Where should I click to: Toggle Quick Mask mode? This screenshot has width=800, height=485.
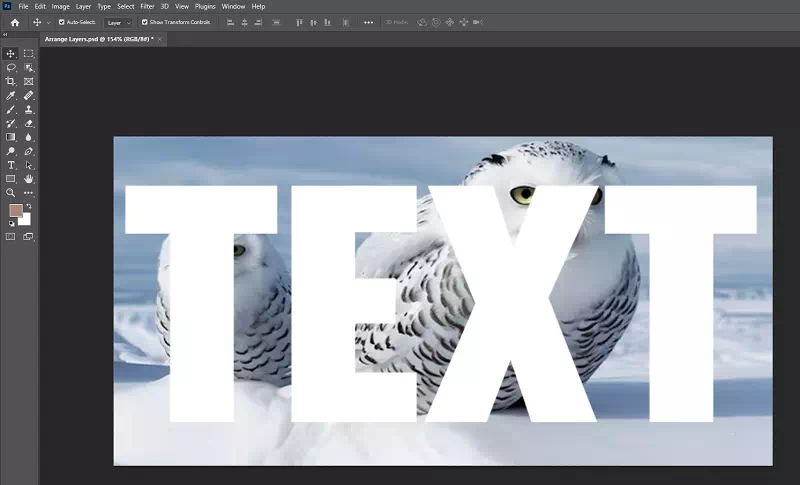10,237
